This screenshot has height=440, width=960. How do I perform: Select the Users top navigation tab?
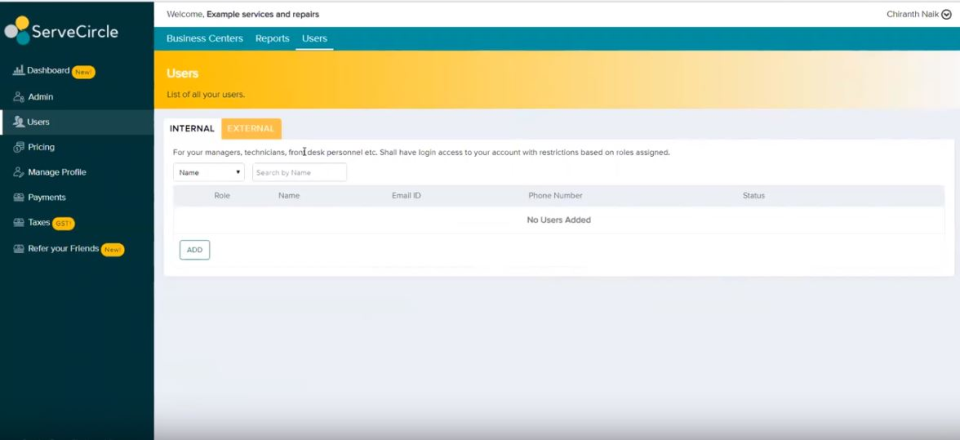click(314, 39)
